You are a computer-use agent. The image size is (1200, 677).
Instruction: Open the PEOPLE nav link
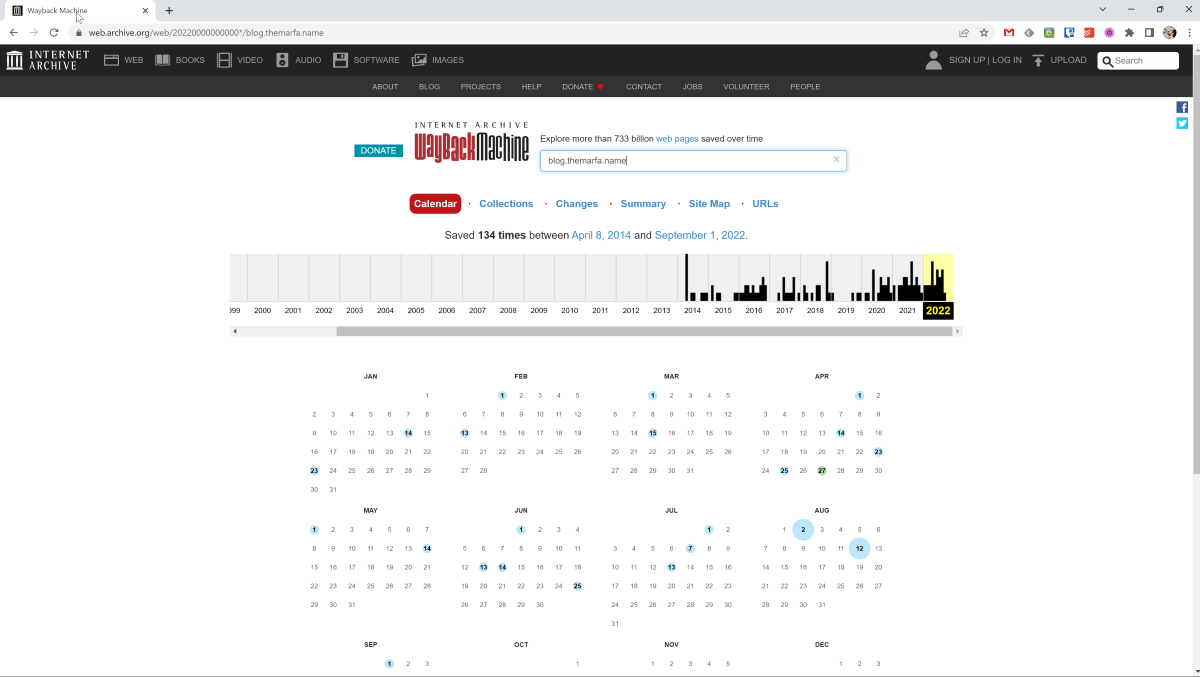point(805,87)
